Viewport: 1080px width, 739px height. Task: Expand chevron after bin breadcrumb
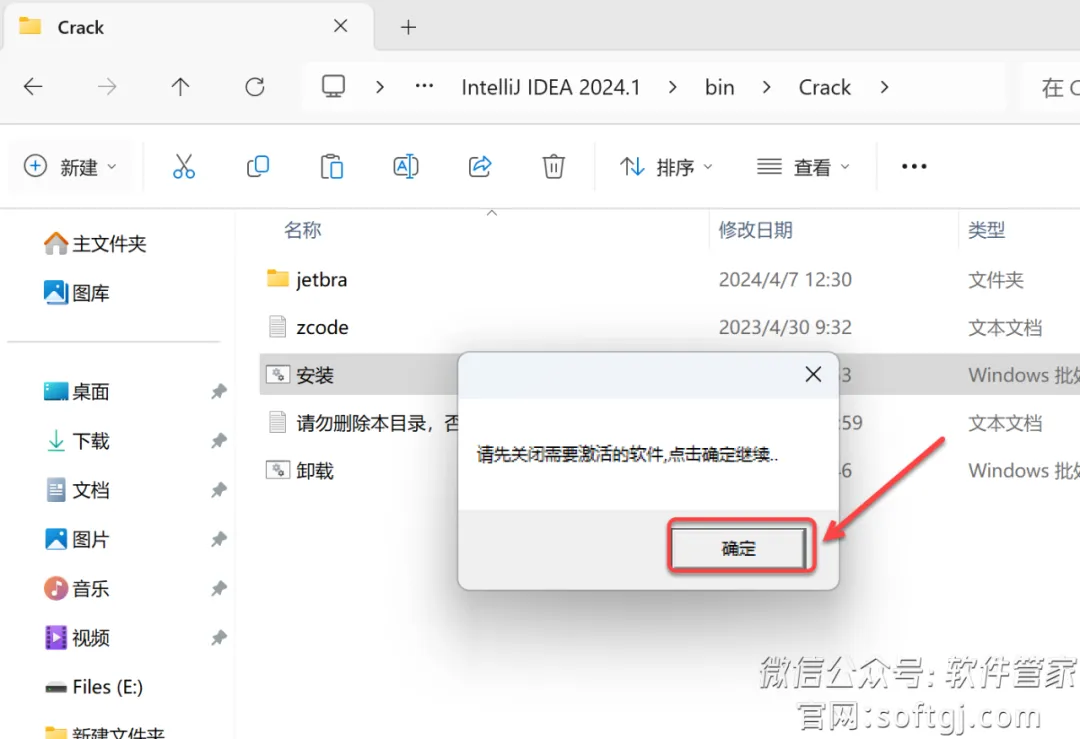click(766, 87)
